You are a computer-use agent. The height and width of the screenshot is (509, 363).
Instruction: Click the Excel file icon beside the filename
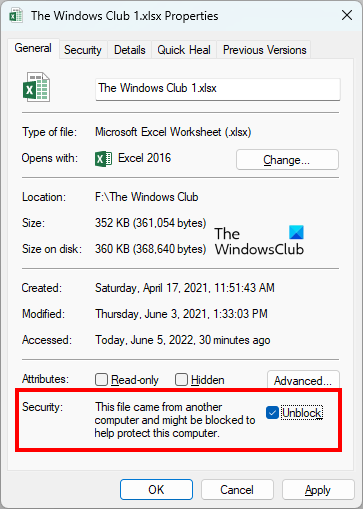[36, 87]
